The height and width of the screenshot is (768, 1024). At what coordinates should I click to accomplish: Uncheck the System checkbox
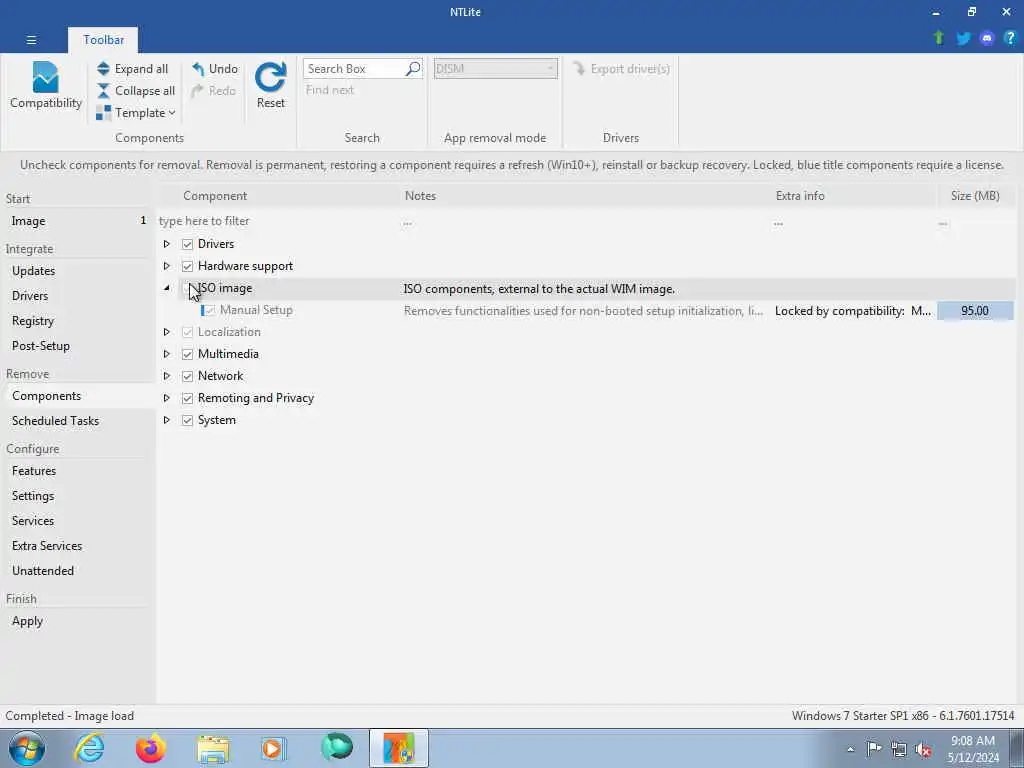187,420
